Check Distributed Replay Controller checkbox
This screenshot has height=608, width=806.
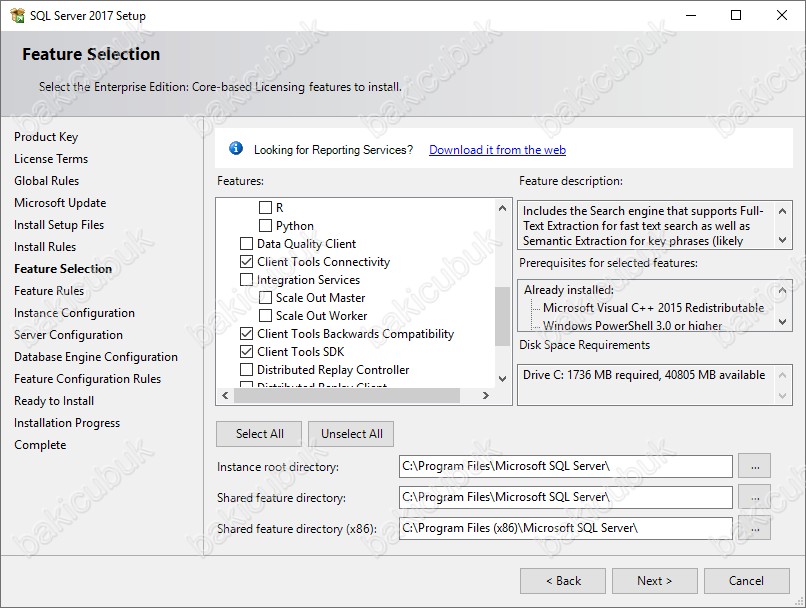[x=247, y=370]
